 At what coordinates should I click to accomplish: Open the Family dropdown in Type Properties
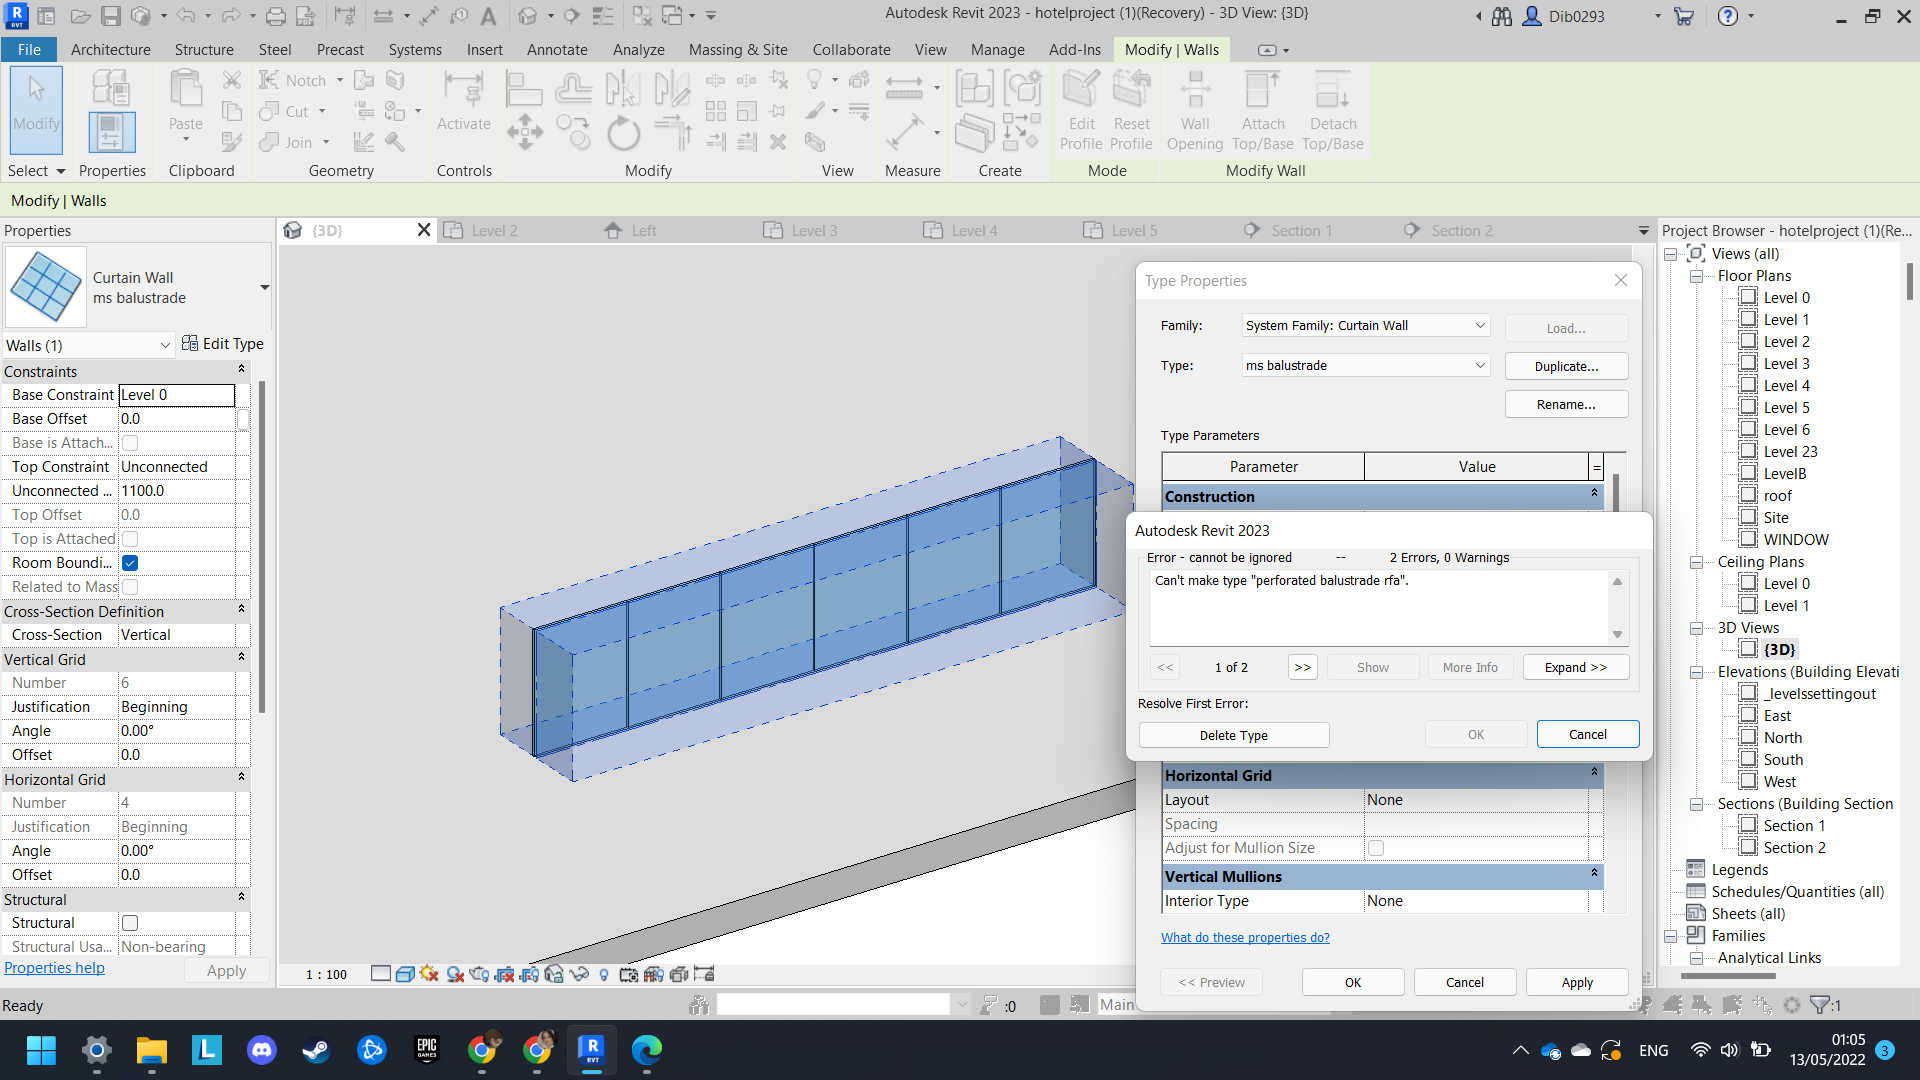click(x=1365, y=326)
